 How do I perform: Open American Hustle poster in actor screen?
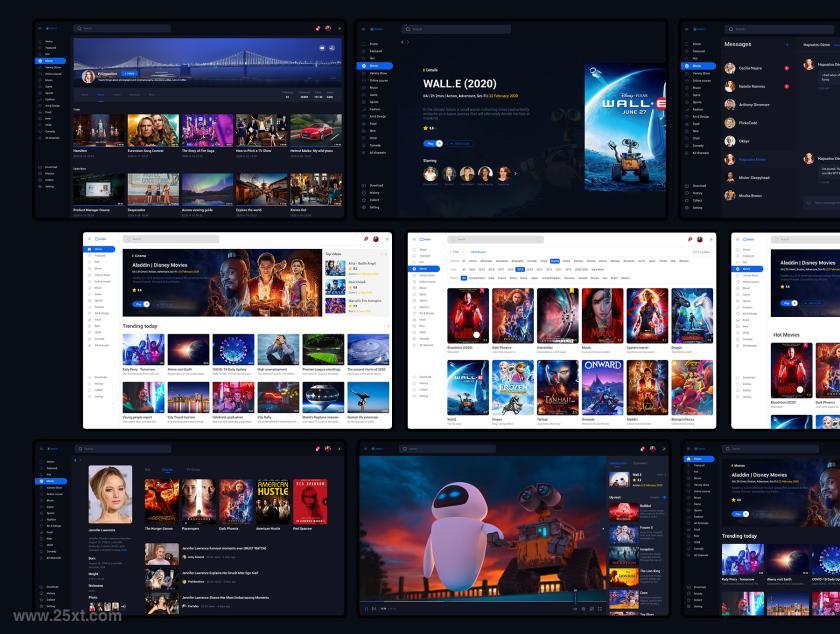(x=273, y=502)
